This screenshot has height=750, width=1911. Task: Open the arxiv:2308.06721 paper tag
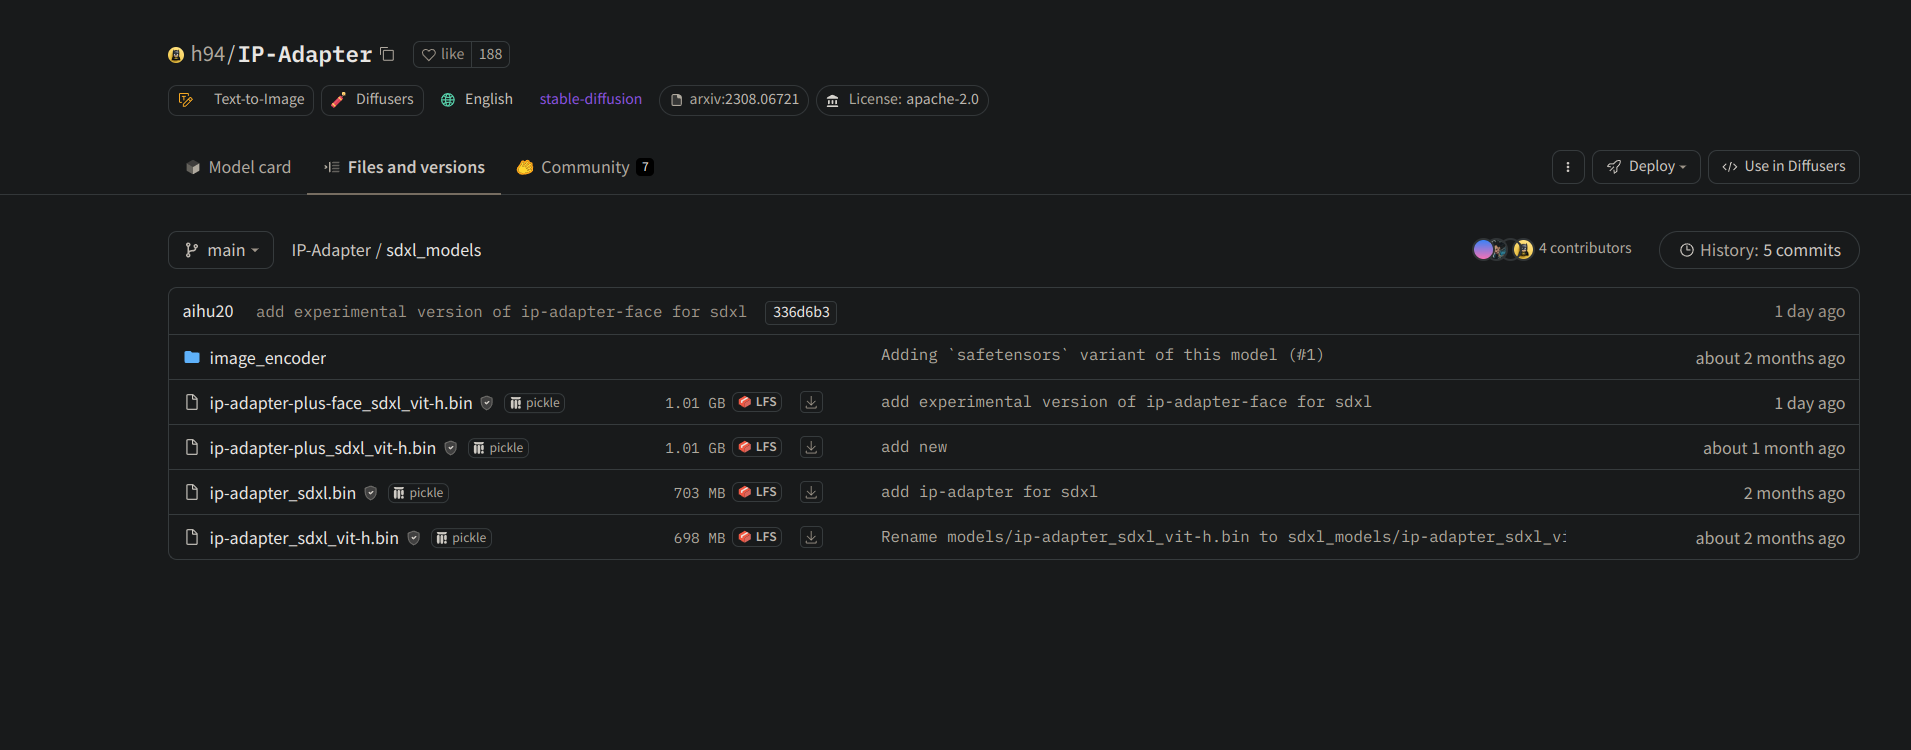coord(734,100)
